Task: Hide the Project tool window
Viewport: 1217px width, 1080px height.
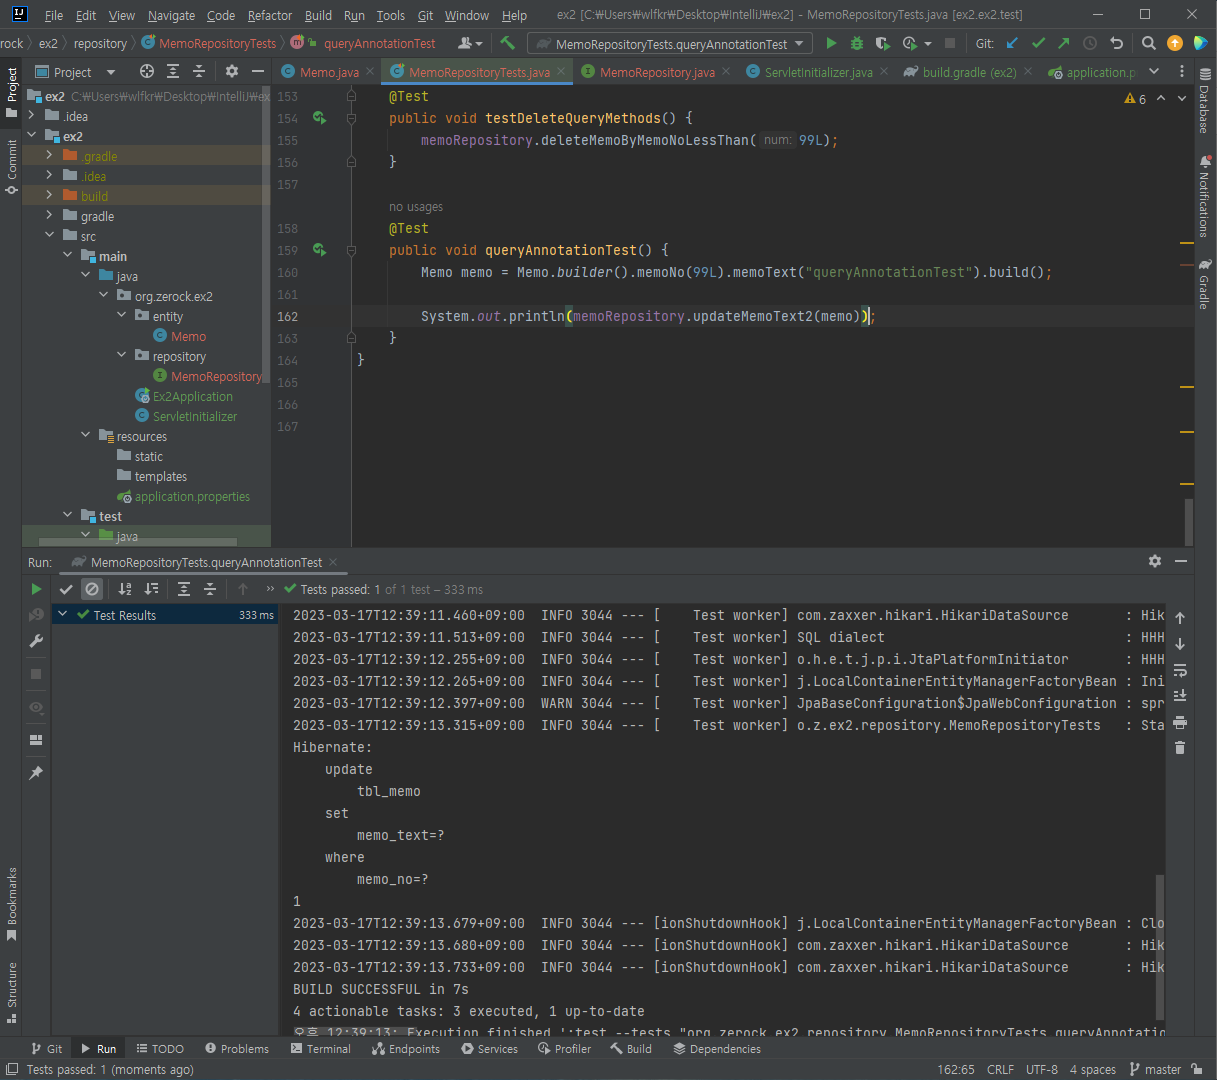Action: tap(258, 71)
